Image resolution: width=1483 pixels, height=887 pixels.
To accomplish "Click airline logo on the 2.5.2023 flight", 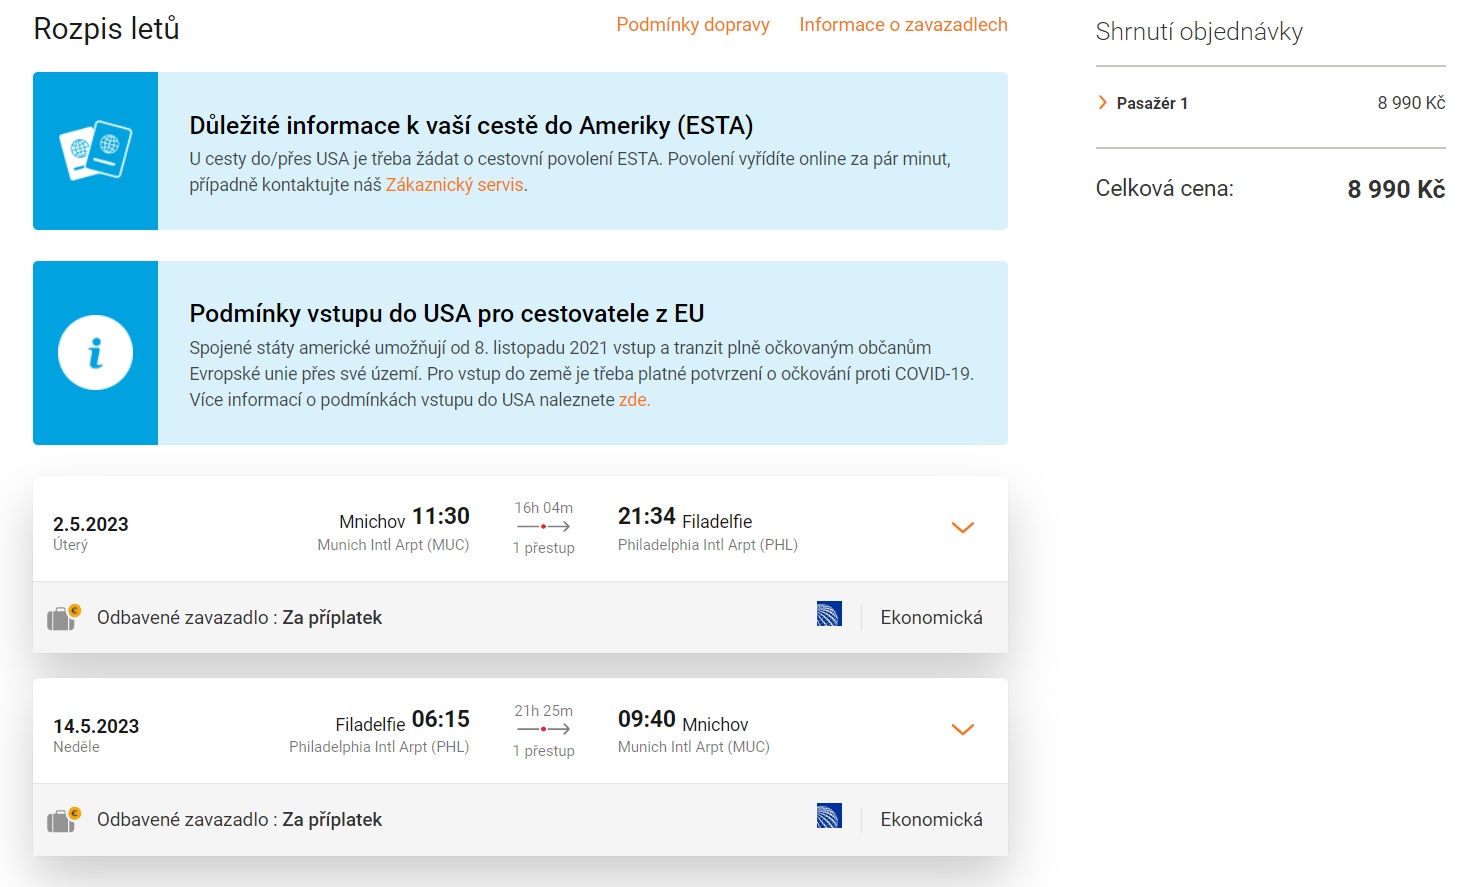I will pyautogui.click(x=829, y=614).
